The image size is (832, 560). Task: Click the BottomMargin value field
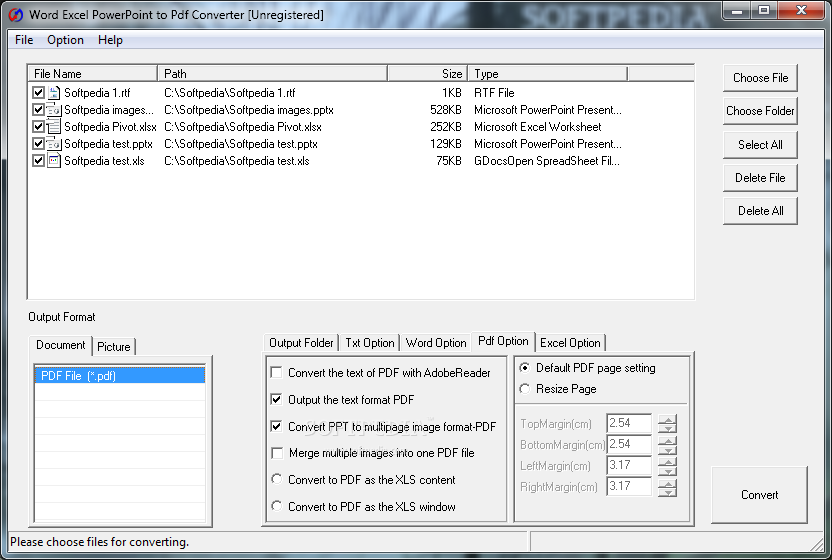click(x=629, y=445)
